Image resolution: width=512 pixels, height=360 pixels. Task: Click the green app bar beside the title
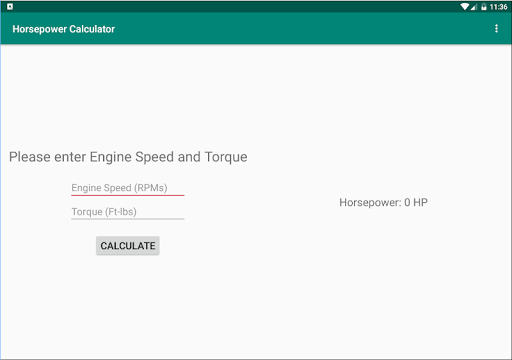(x=300, y=29)
